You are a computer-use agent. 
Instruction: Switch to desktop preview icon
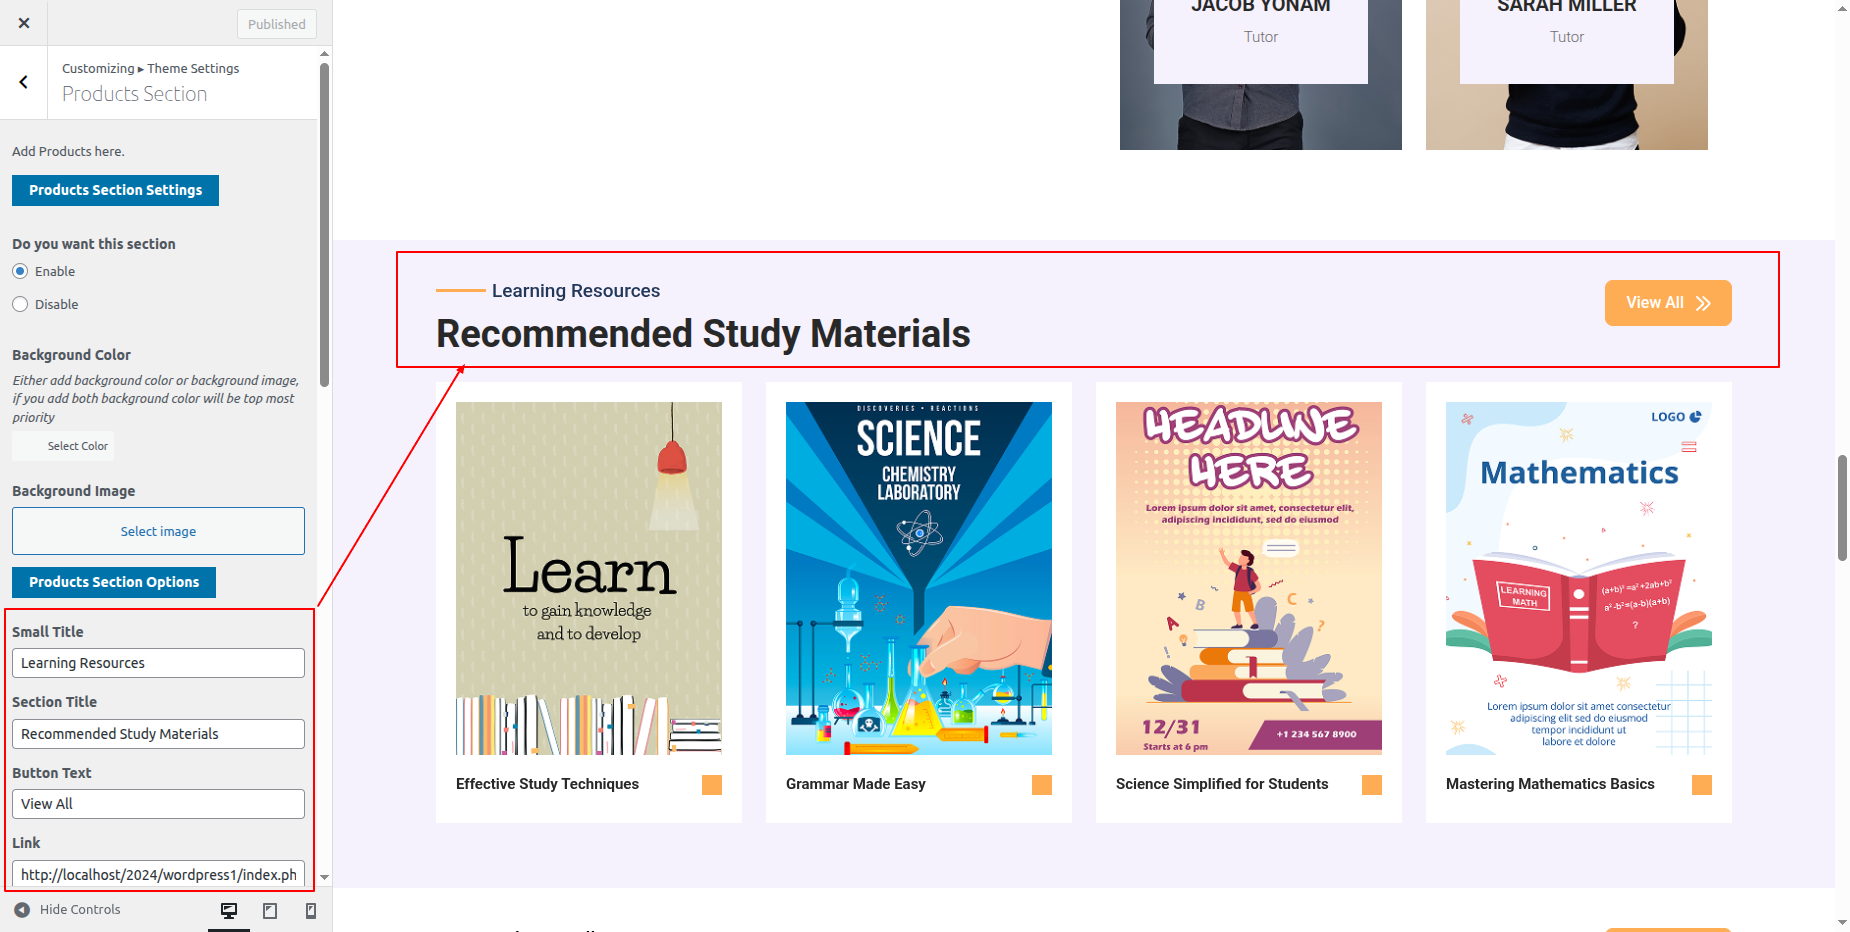pyautogui.click(x=229, y=910)
